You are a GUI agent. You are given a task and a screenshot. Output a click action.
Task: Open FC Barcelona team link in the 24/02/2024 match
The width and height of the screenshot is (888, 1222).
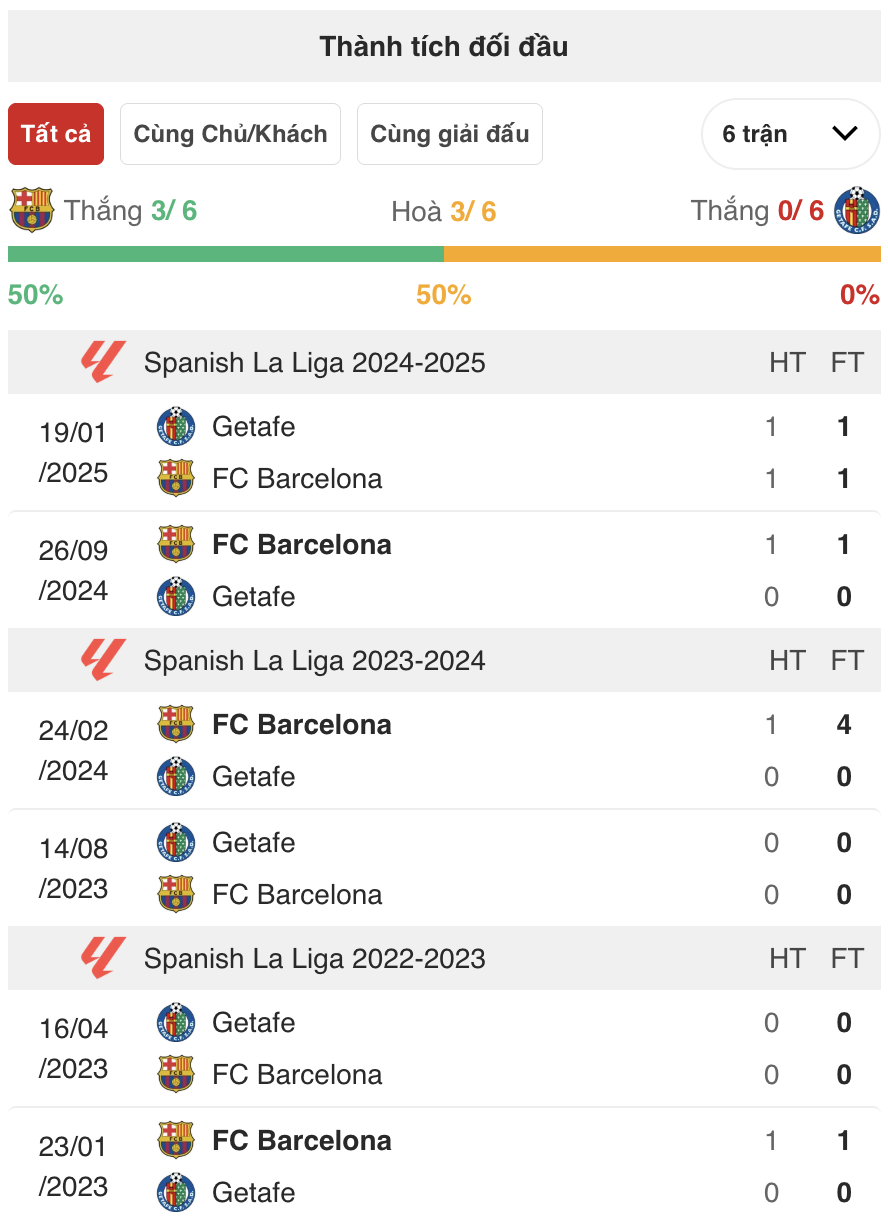(302, 724)
